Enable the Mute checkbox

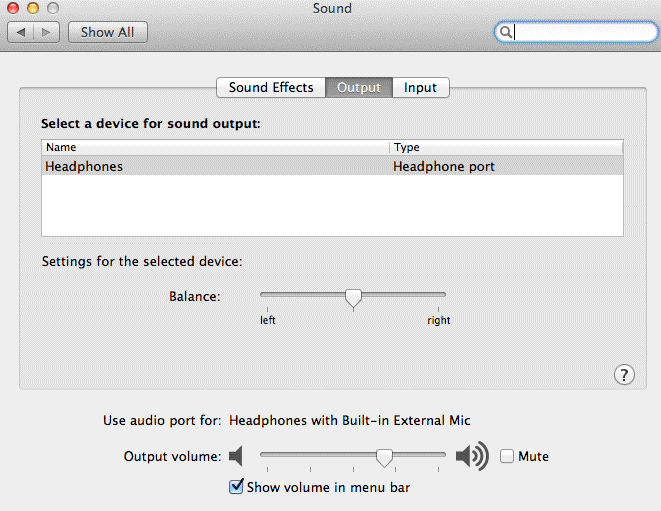507,456
